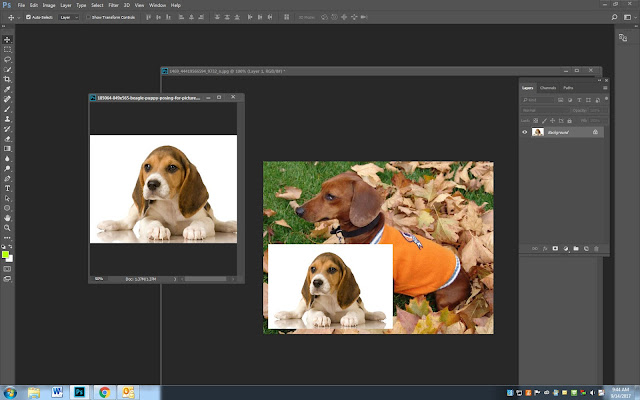Open the Auto-Select Layer dropdown
The height and width of the screenshot is (400, 640).
click(x=69, y=18)
